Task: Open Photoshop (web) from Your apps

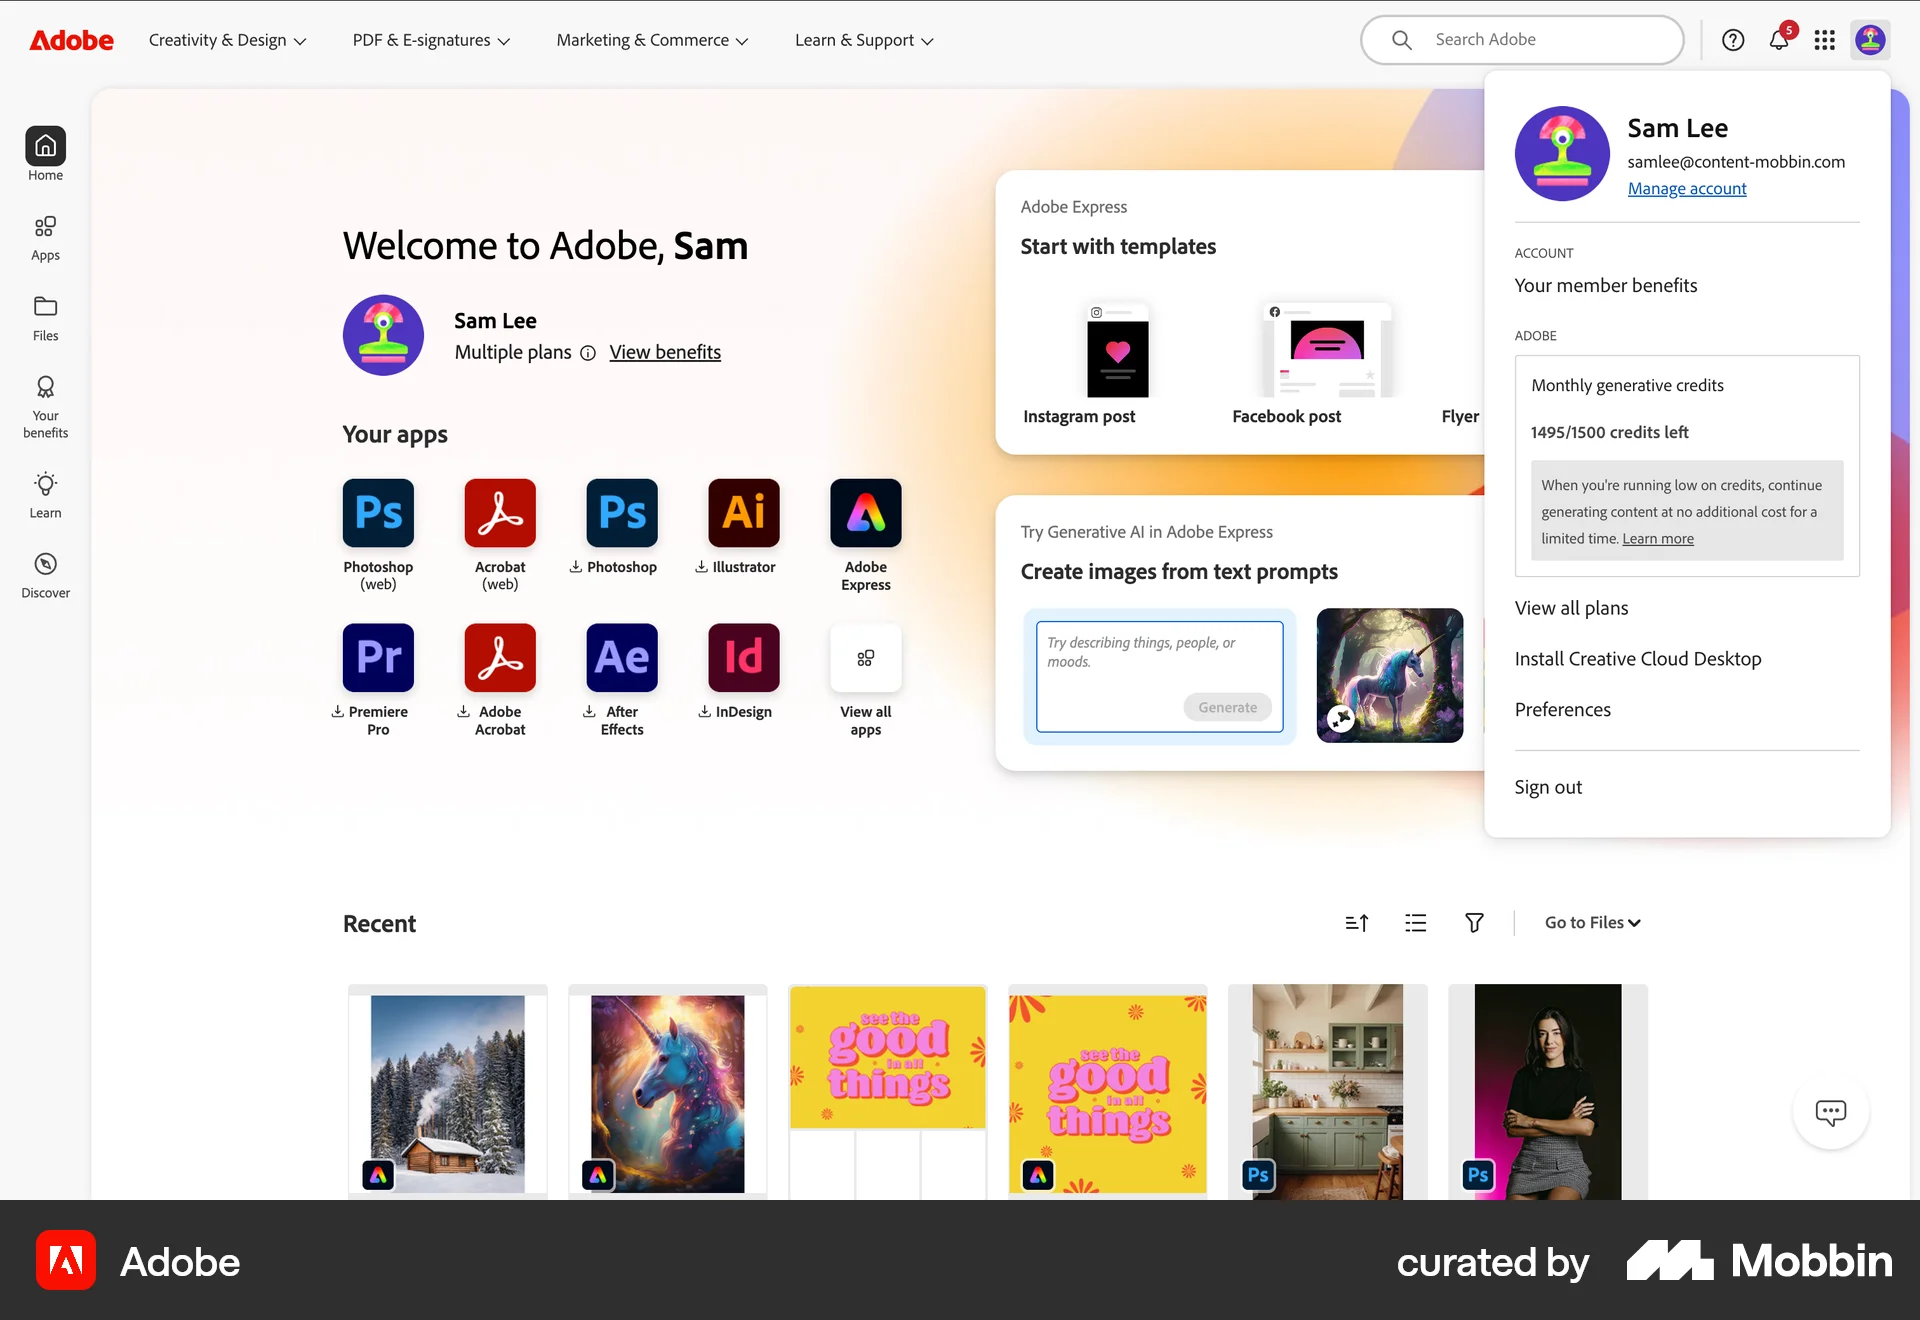Action: coord(377,513)
